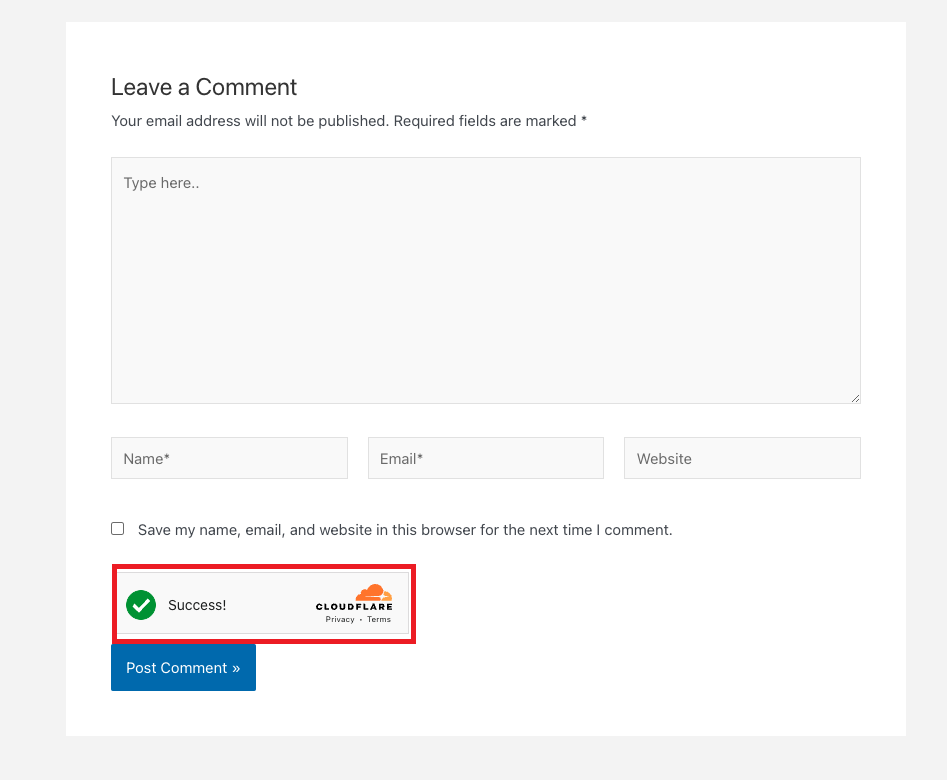Image resolution: width=947 pixels, height=780 pixels.
Task: Click the green Success checkmark icon
Action: click(141, 605)
